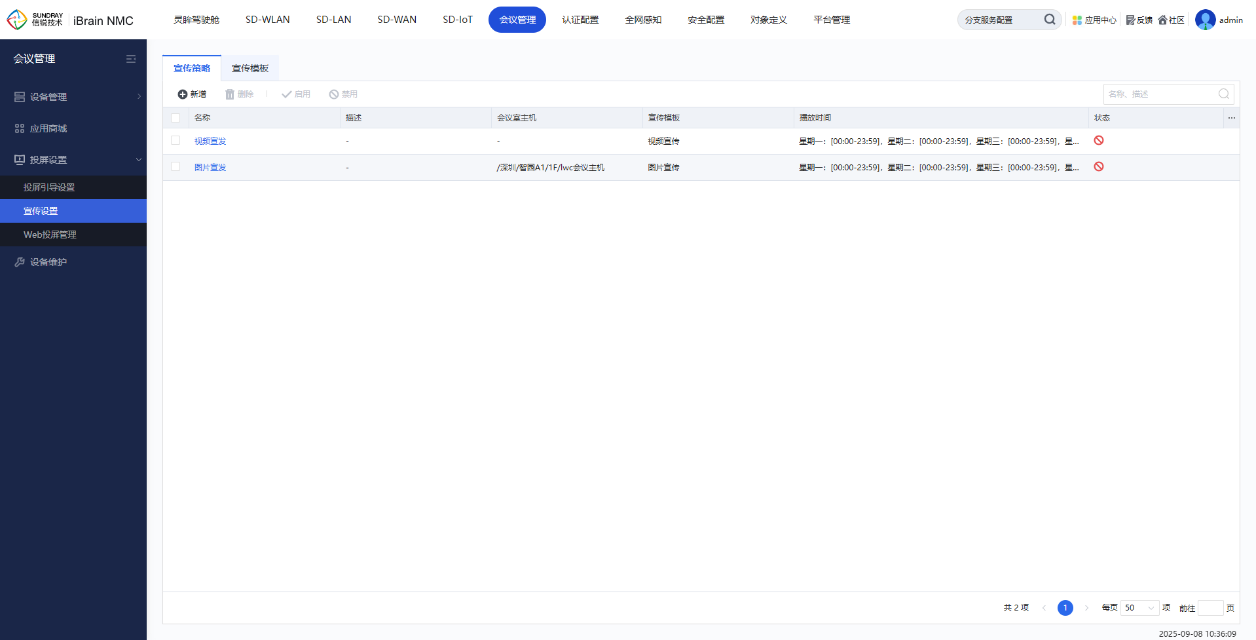Click the 反馈 feedback icon
Screen dimensions: 1256x640
1130,20
